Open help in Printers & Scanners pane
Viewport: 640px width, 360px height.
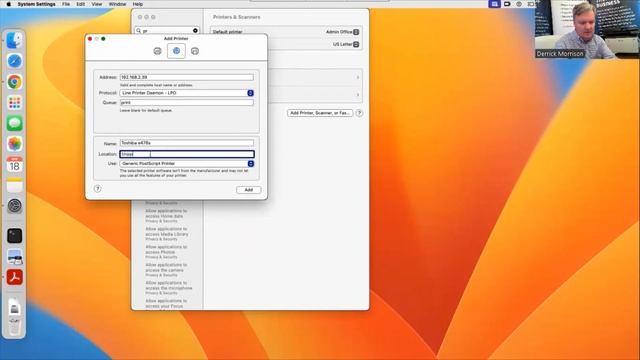pos(359,113)
